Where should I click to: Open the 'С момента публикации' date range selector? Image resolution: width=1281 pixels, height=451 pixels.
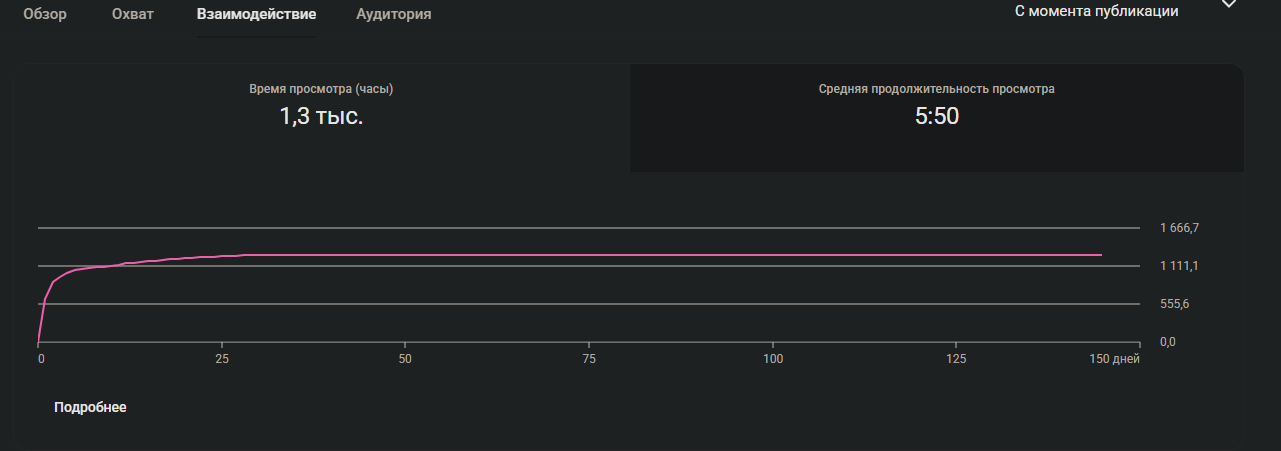click(1096, 12)
